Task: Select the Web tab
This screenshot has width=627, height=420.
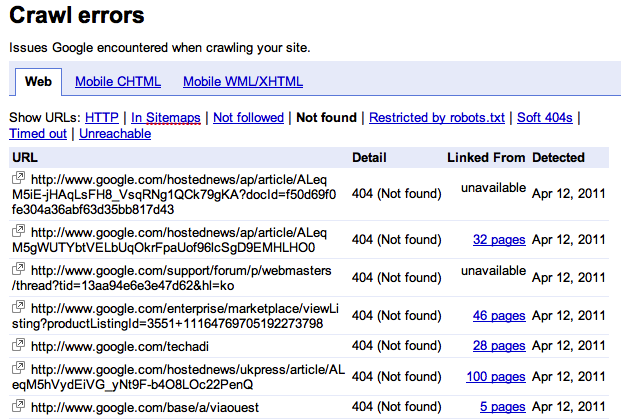Action: [x=38, y=82]
